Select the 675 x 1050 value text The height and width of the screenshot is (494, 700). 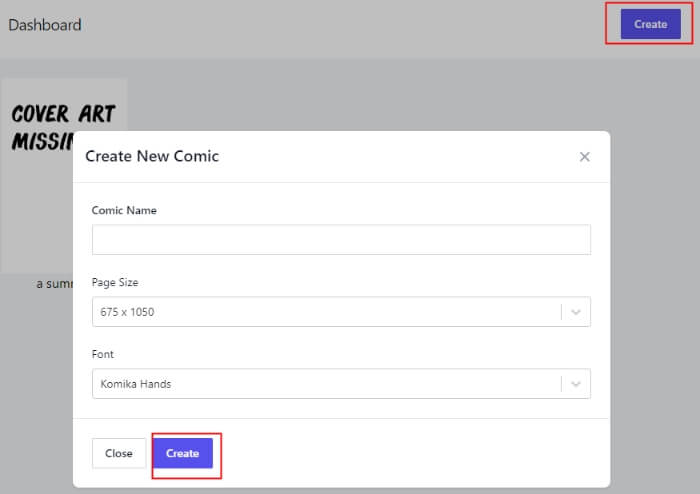[x=127, y=312]
